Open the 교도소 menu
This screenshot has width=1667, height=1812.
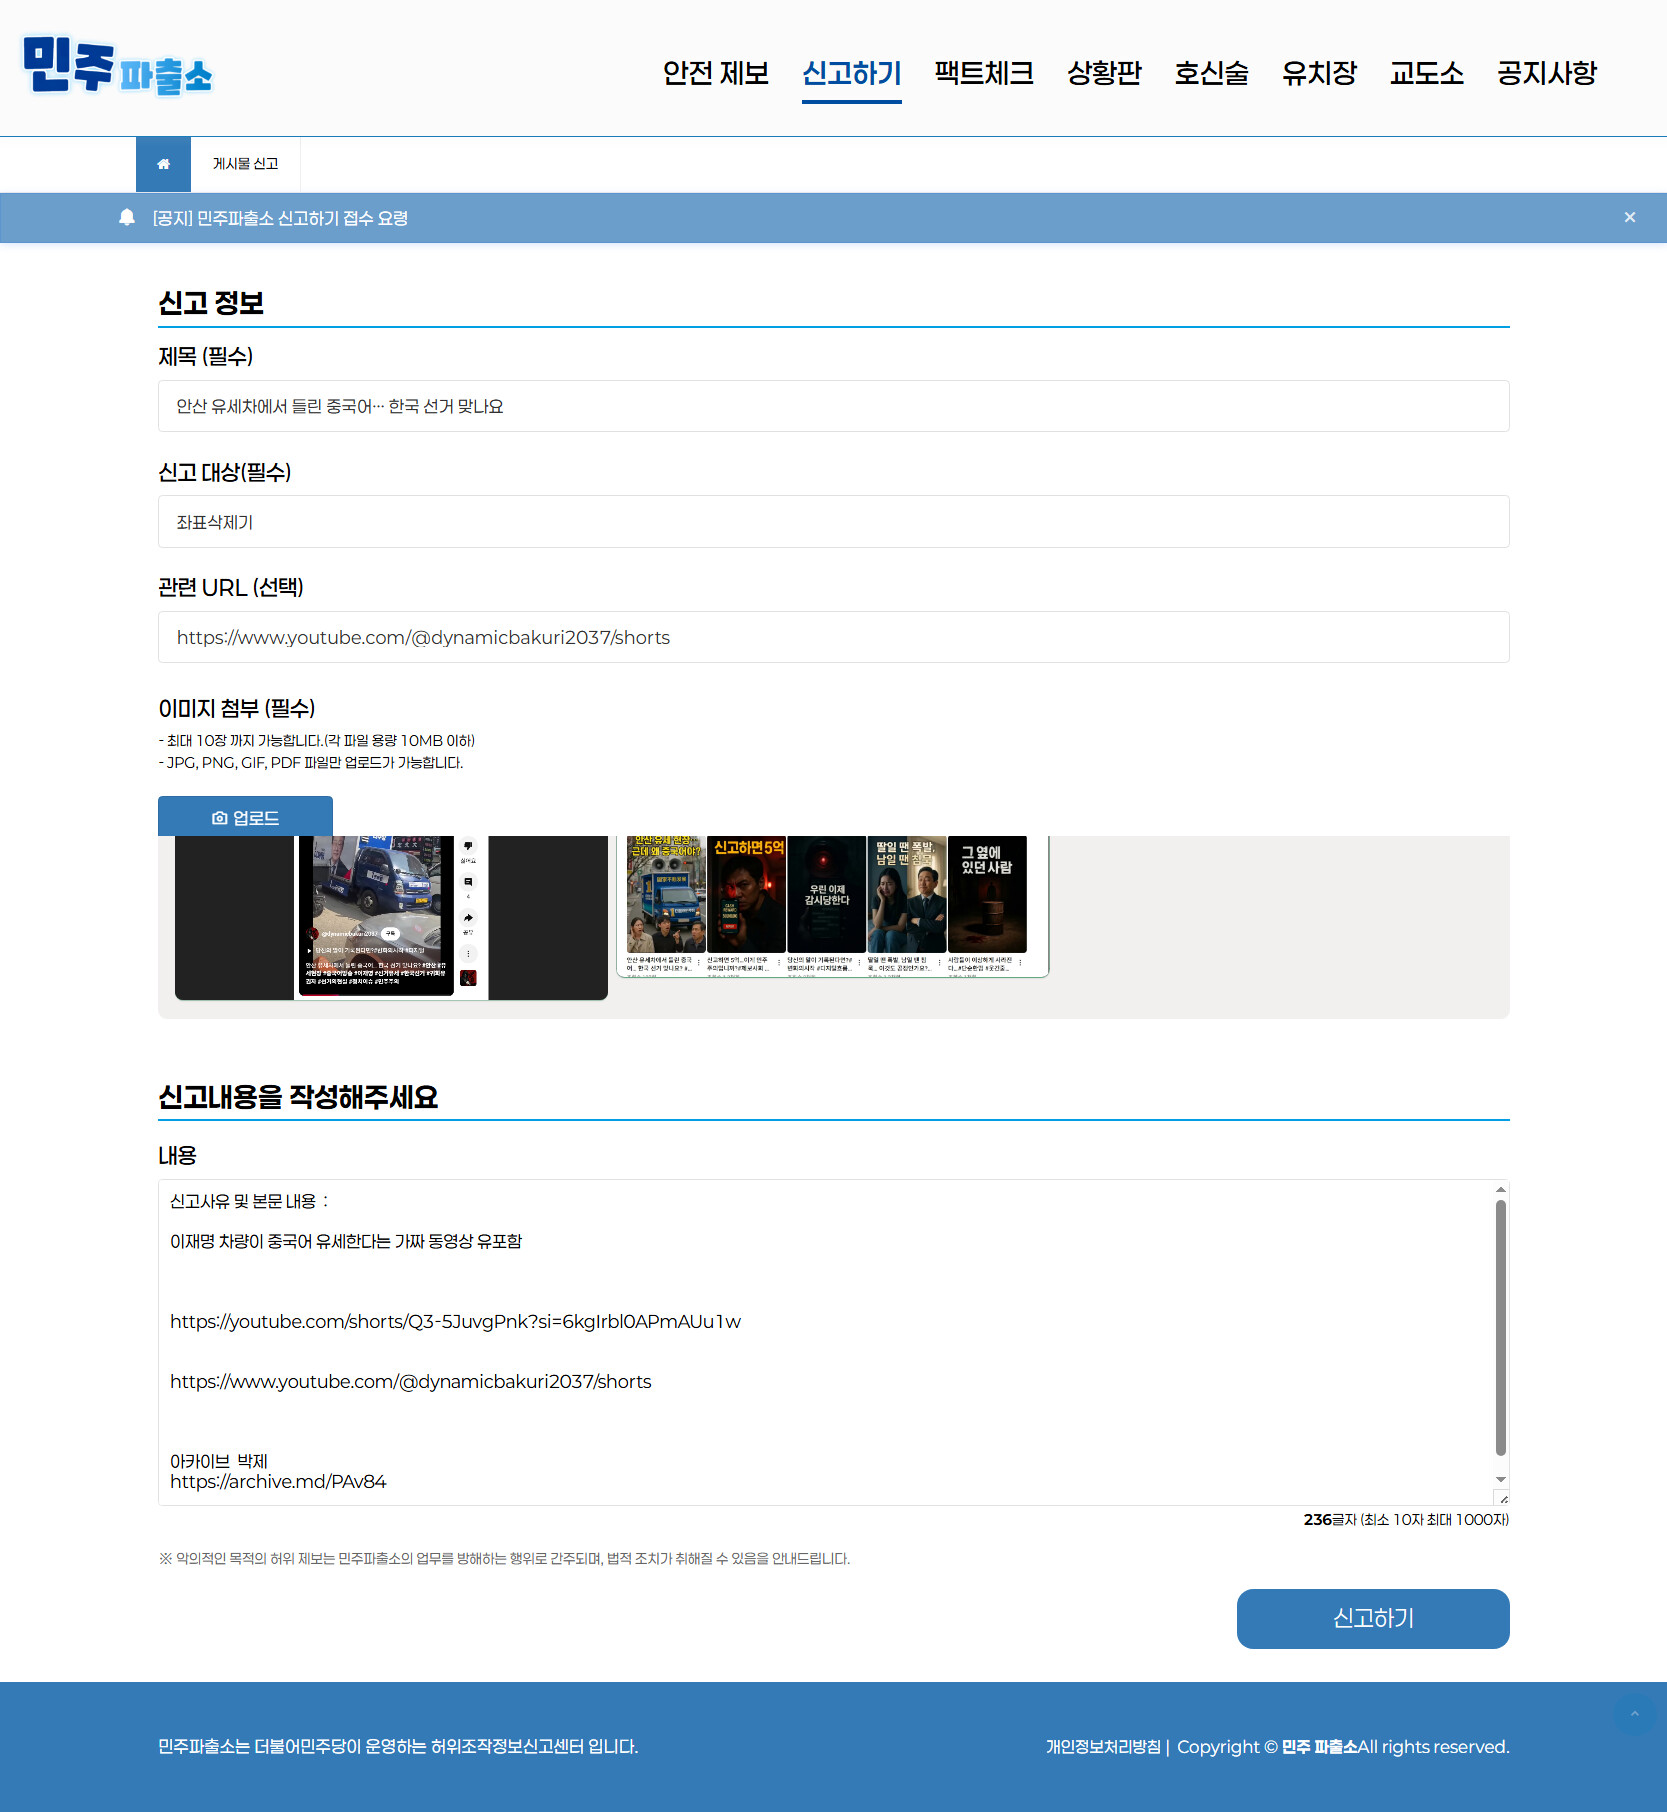click(x=1427, y=73)
